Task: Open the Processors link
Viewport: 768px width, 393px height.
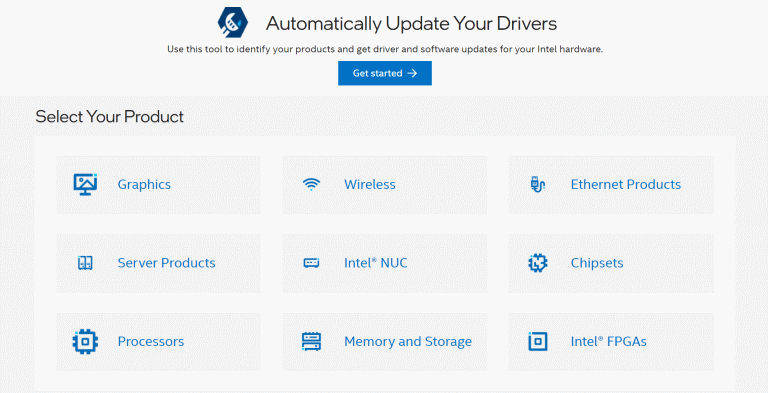Action: (x=151, y=342)
